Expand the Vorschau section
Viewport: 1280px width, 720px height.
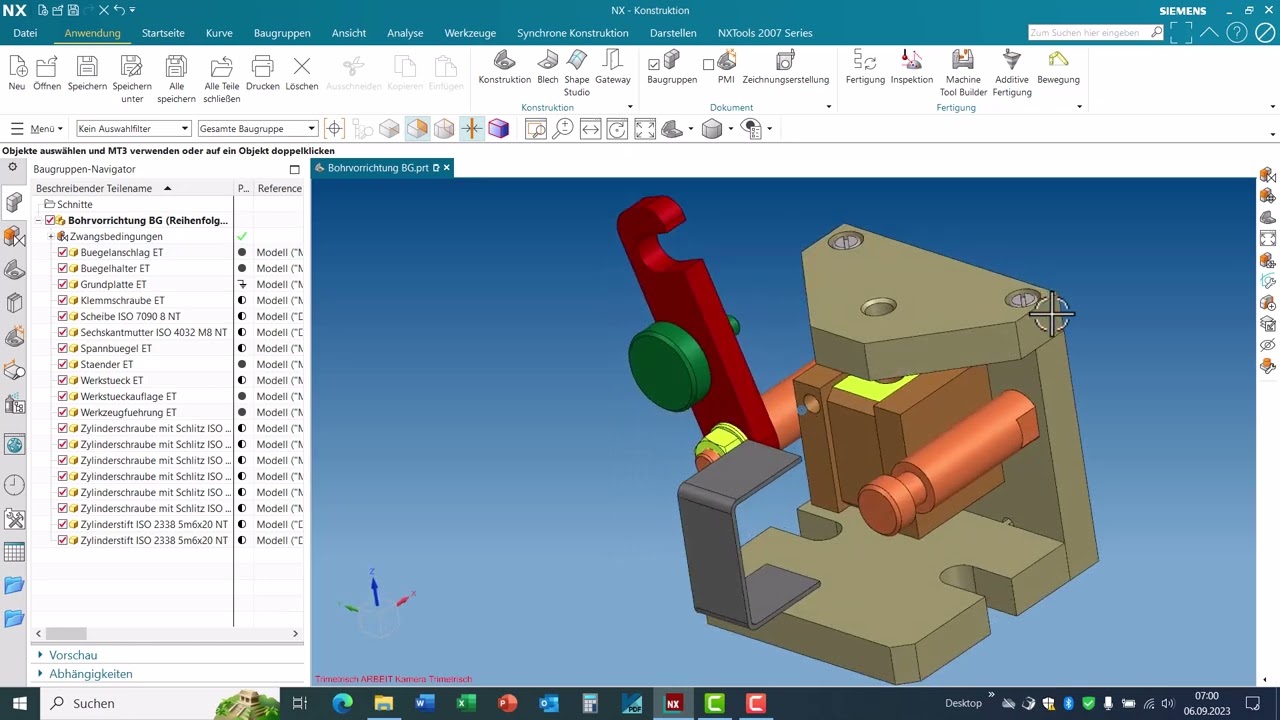pyautogui.click(x=40, y=655)
